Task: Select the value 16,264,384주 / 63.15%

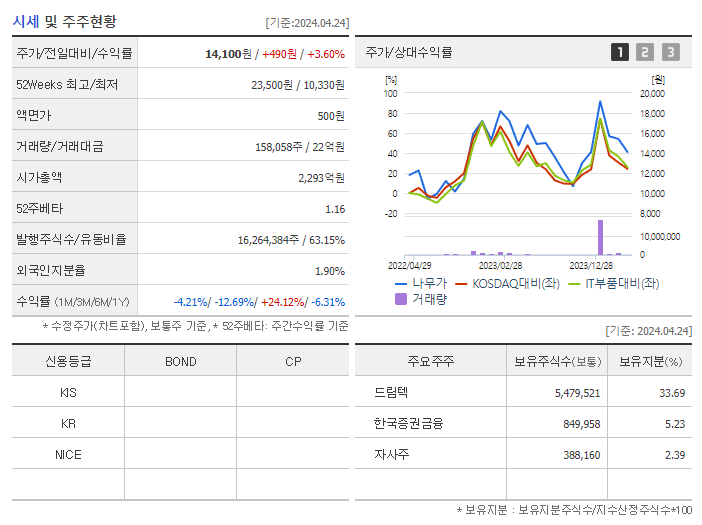Action: click(x=291, y=240)
